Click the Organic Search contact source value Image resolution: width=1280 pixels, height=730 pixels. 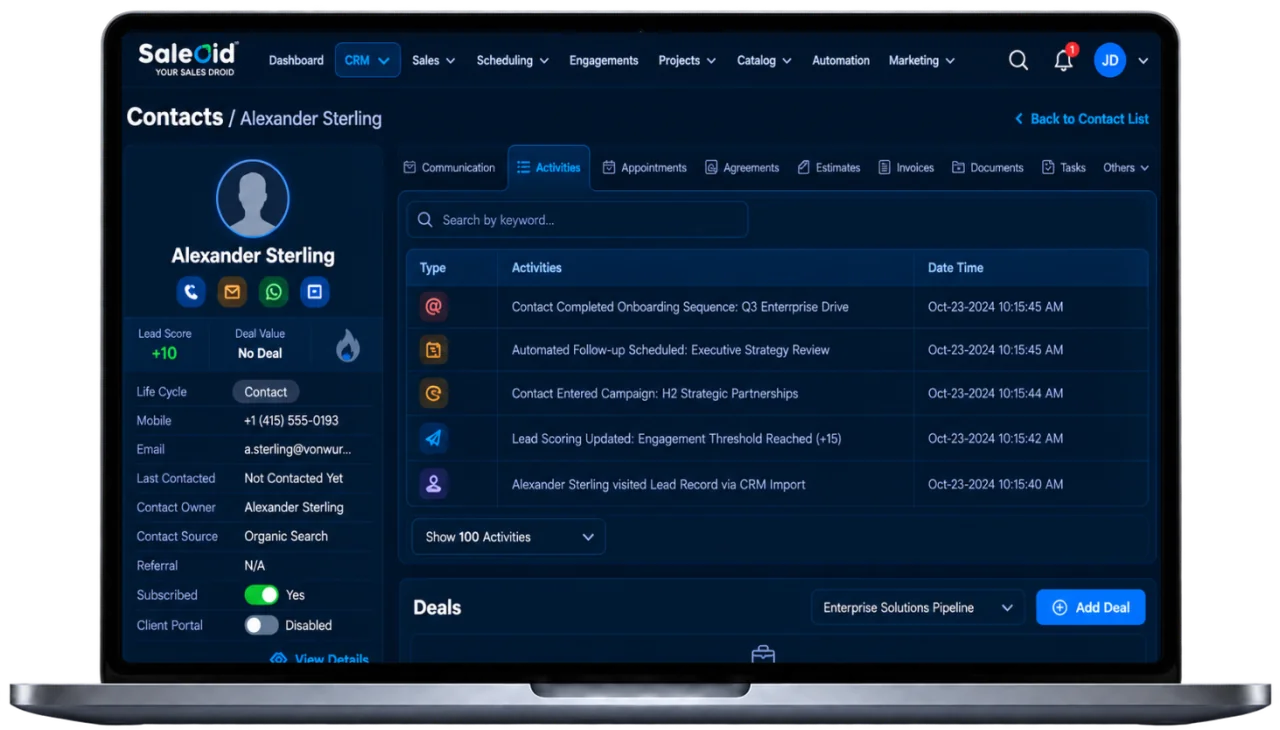pos(286,536)
